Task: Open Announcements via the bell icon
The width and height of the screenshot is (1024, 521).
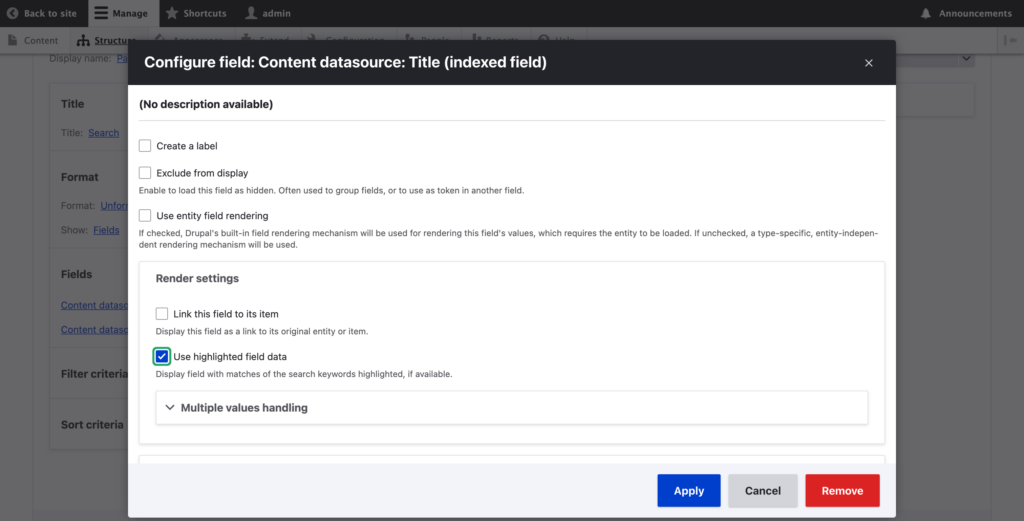Action: coord(926,13)
